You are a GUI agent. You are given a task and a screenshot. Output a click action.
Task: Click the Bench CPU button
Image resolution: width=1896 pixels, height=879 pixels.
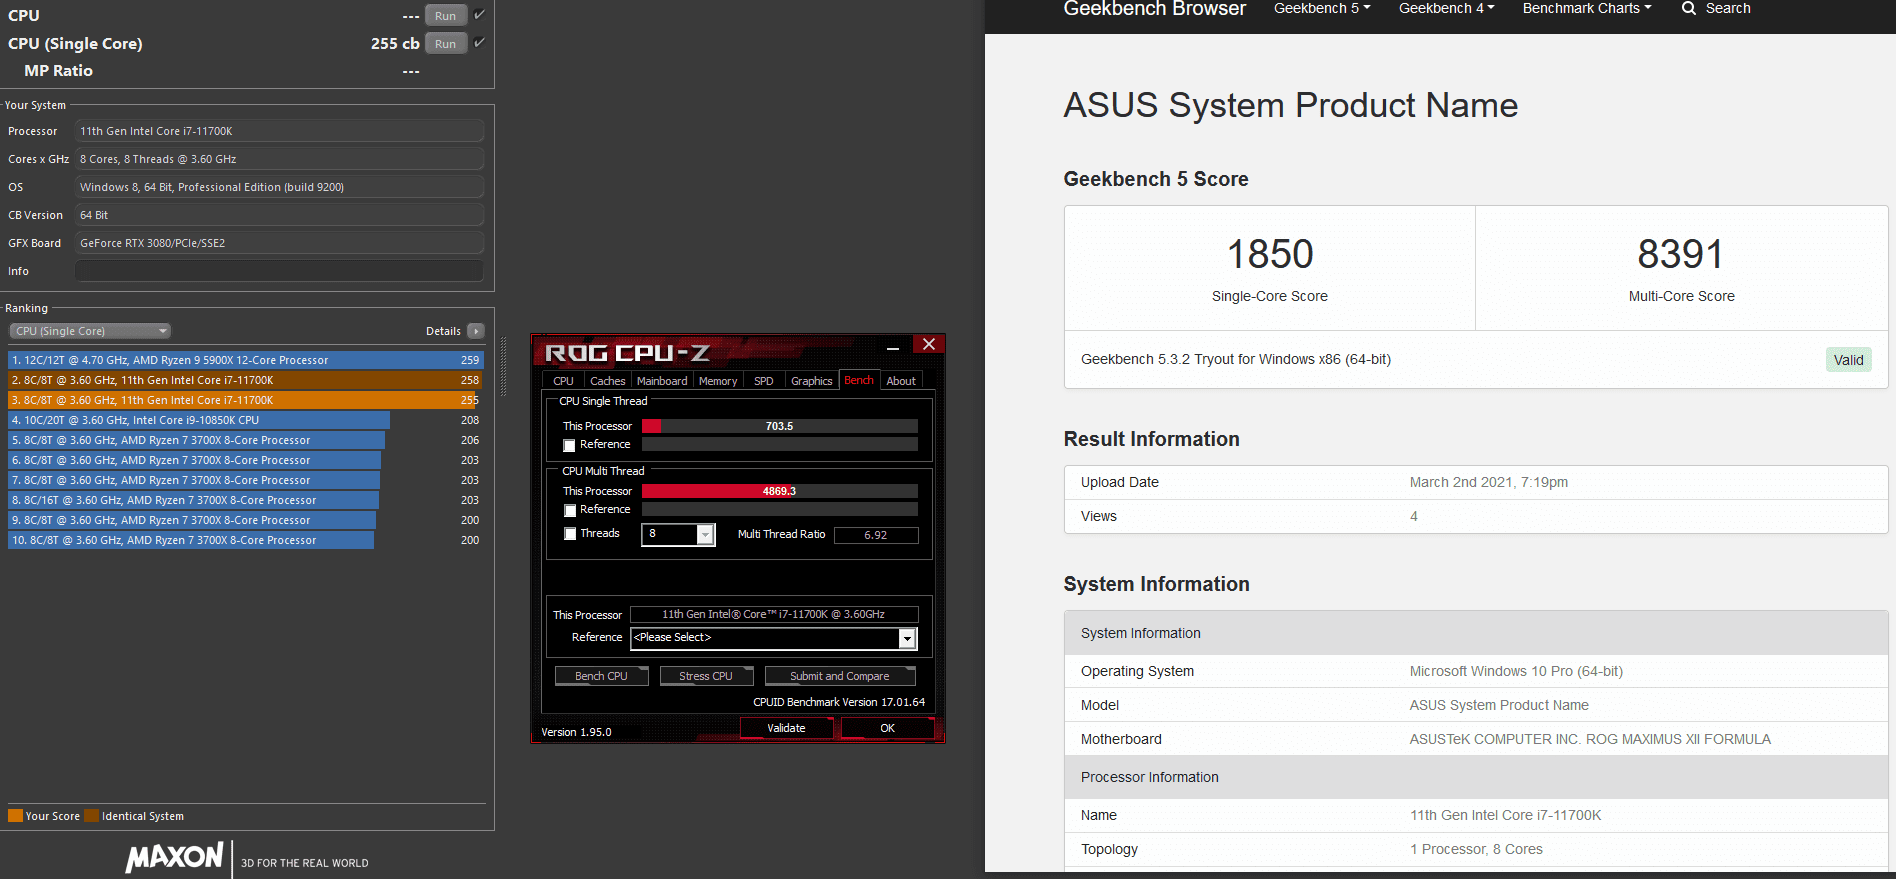[x=601, y=676]
